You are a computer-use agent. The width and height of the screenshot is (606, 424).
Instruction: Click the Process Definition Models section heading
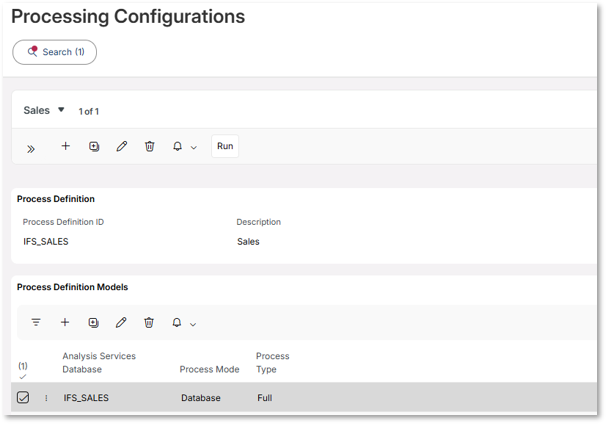click(x=72, y=287)
